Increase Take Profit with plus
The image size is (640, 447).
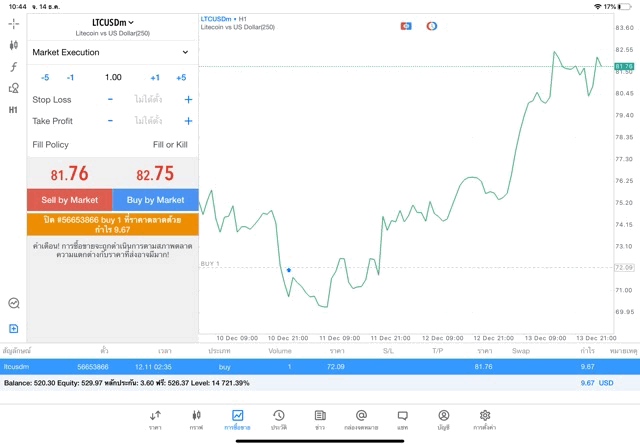(x=188, y=121)
